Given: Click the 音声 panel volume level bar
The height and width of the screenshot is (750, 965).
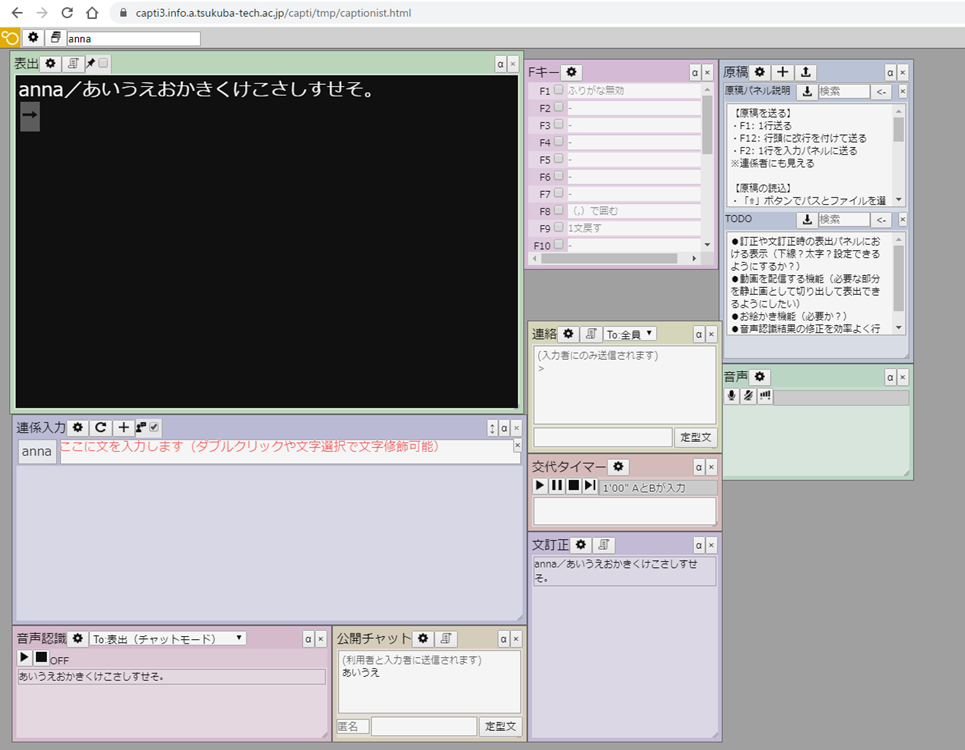Looking at the screenshot, I should coord(841,397).
